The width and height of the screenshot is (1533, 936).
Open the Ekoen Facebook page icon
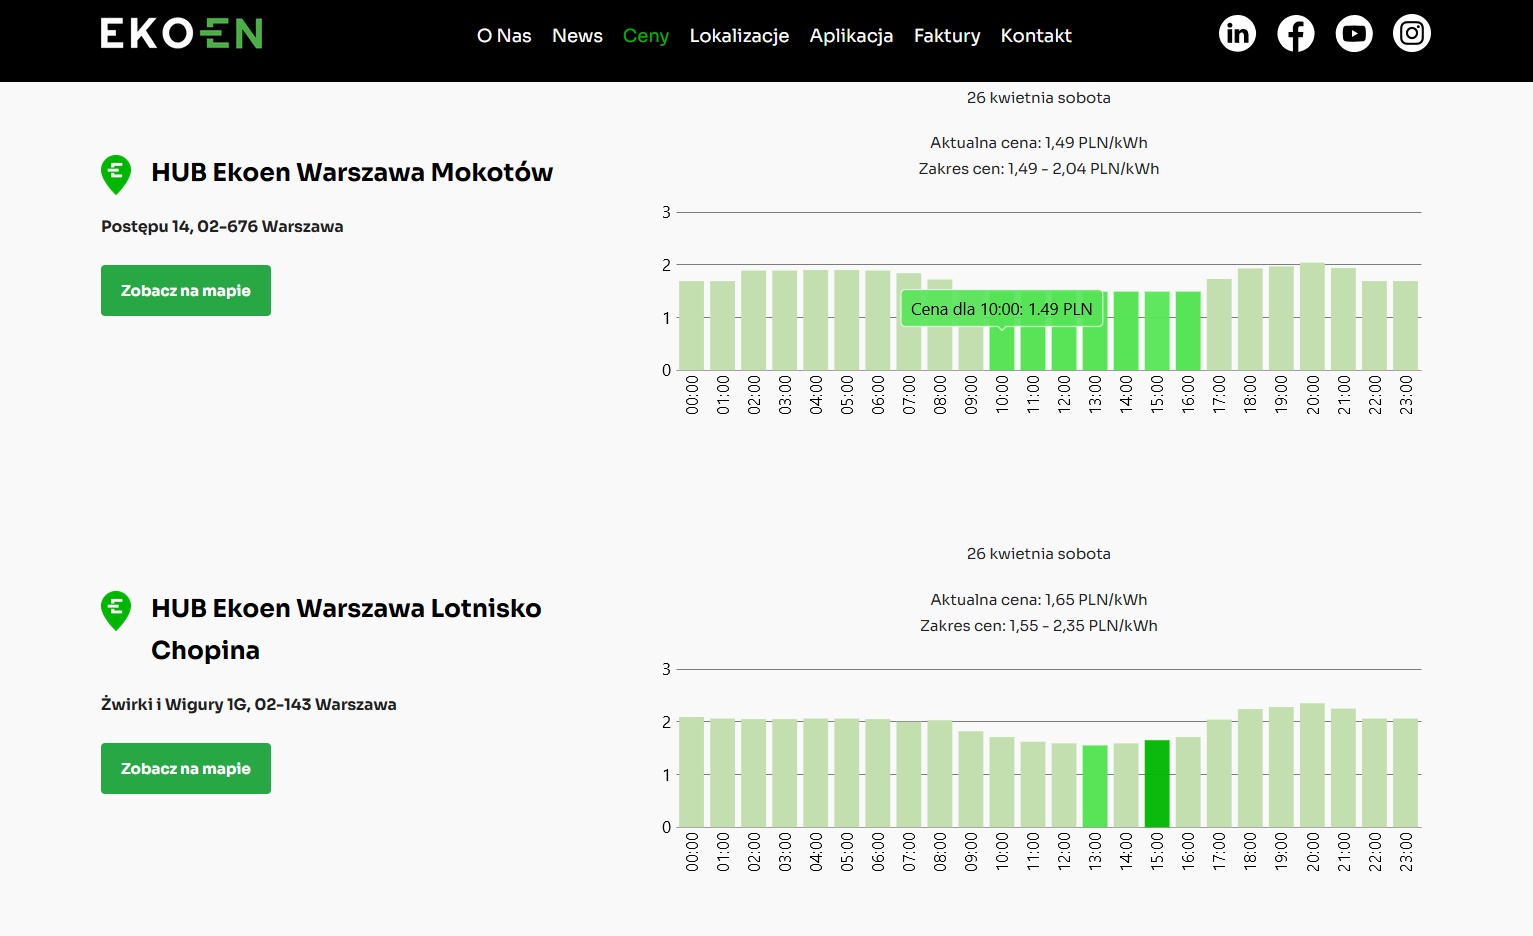pos(1295,34)
